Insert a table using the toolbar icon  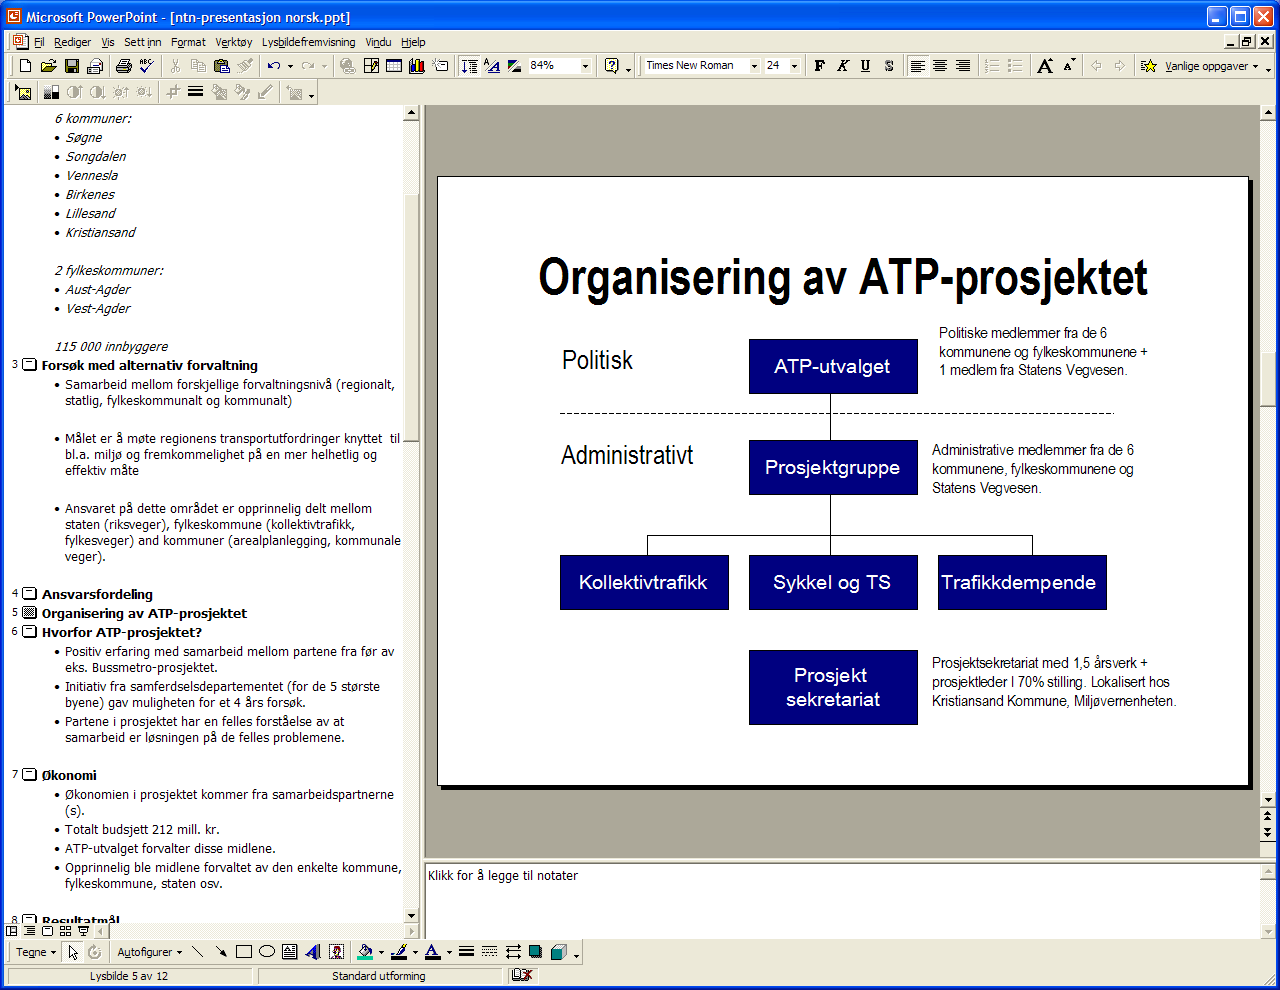click(394, 66)
